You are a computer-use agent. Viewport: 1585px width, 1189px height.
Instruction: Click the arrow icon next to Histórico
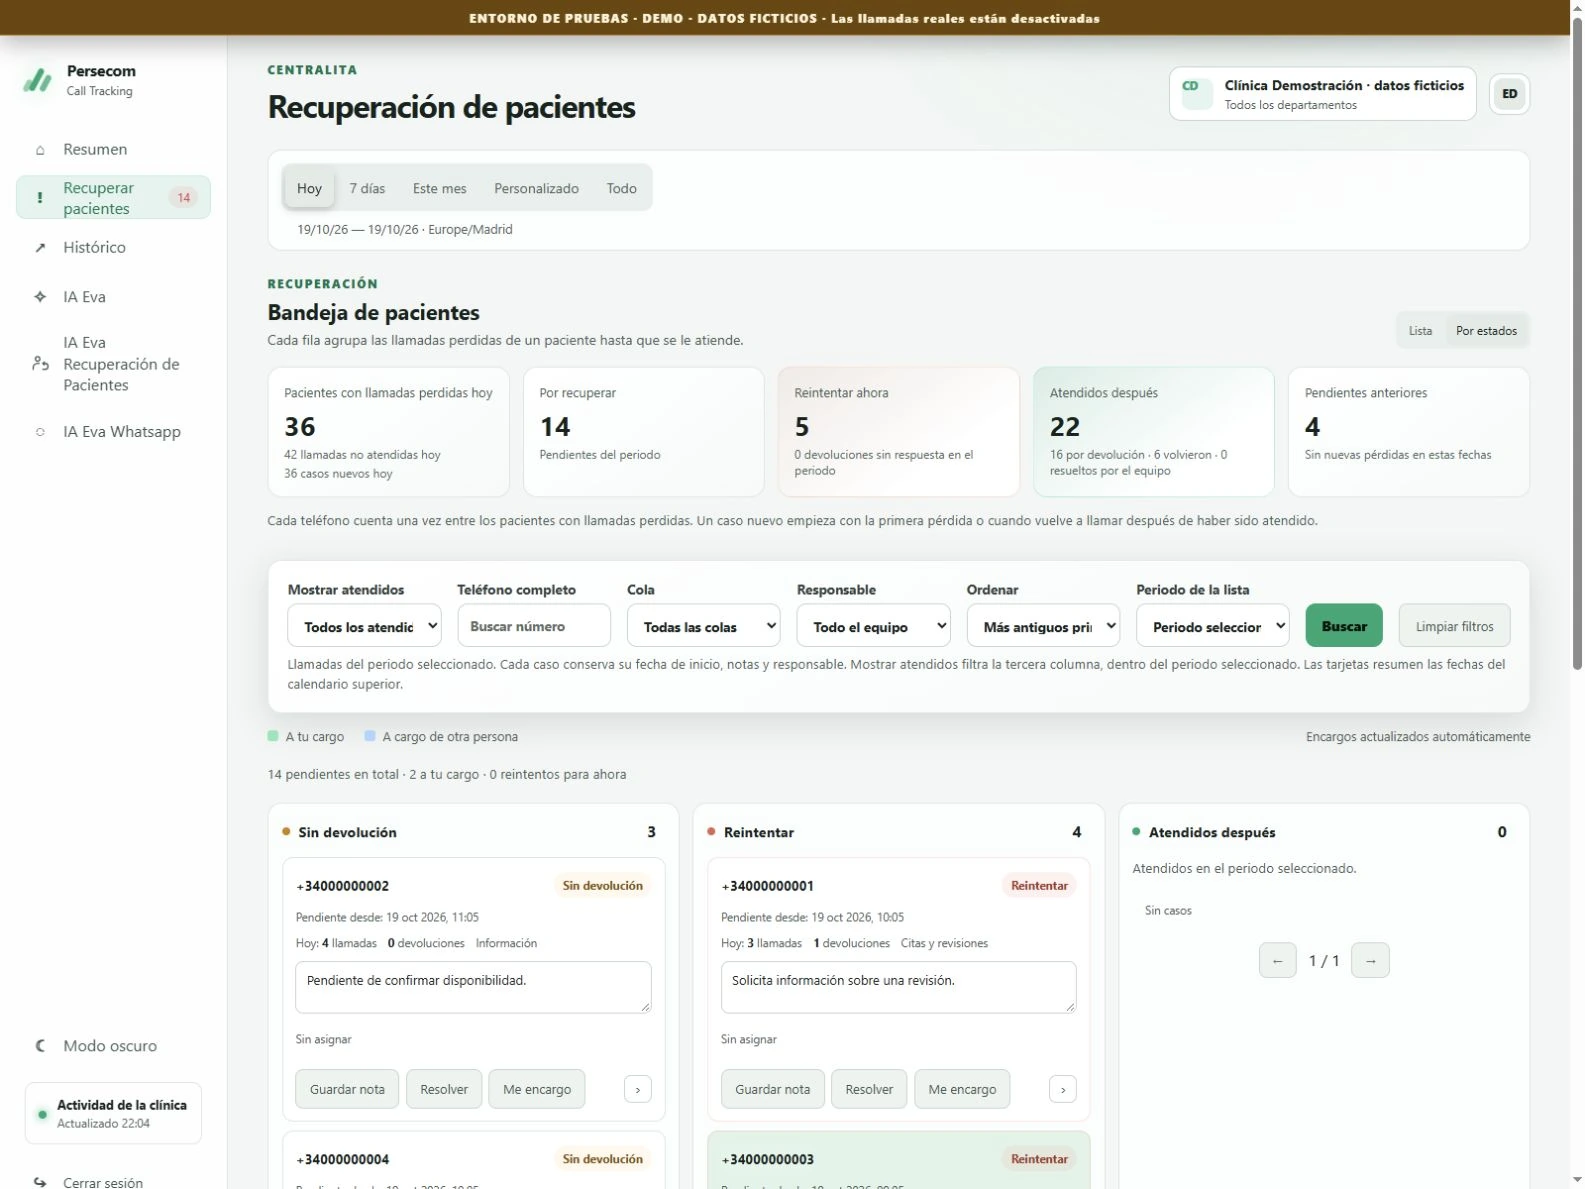tap(40, 247)
